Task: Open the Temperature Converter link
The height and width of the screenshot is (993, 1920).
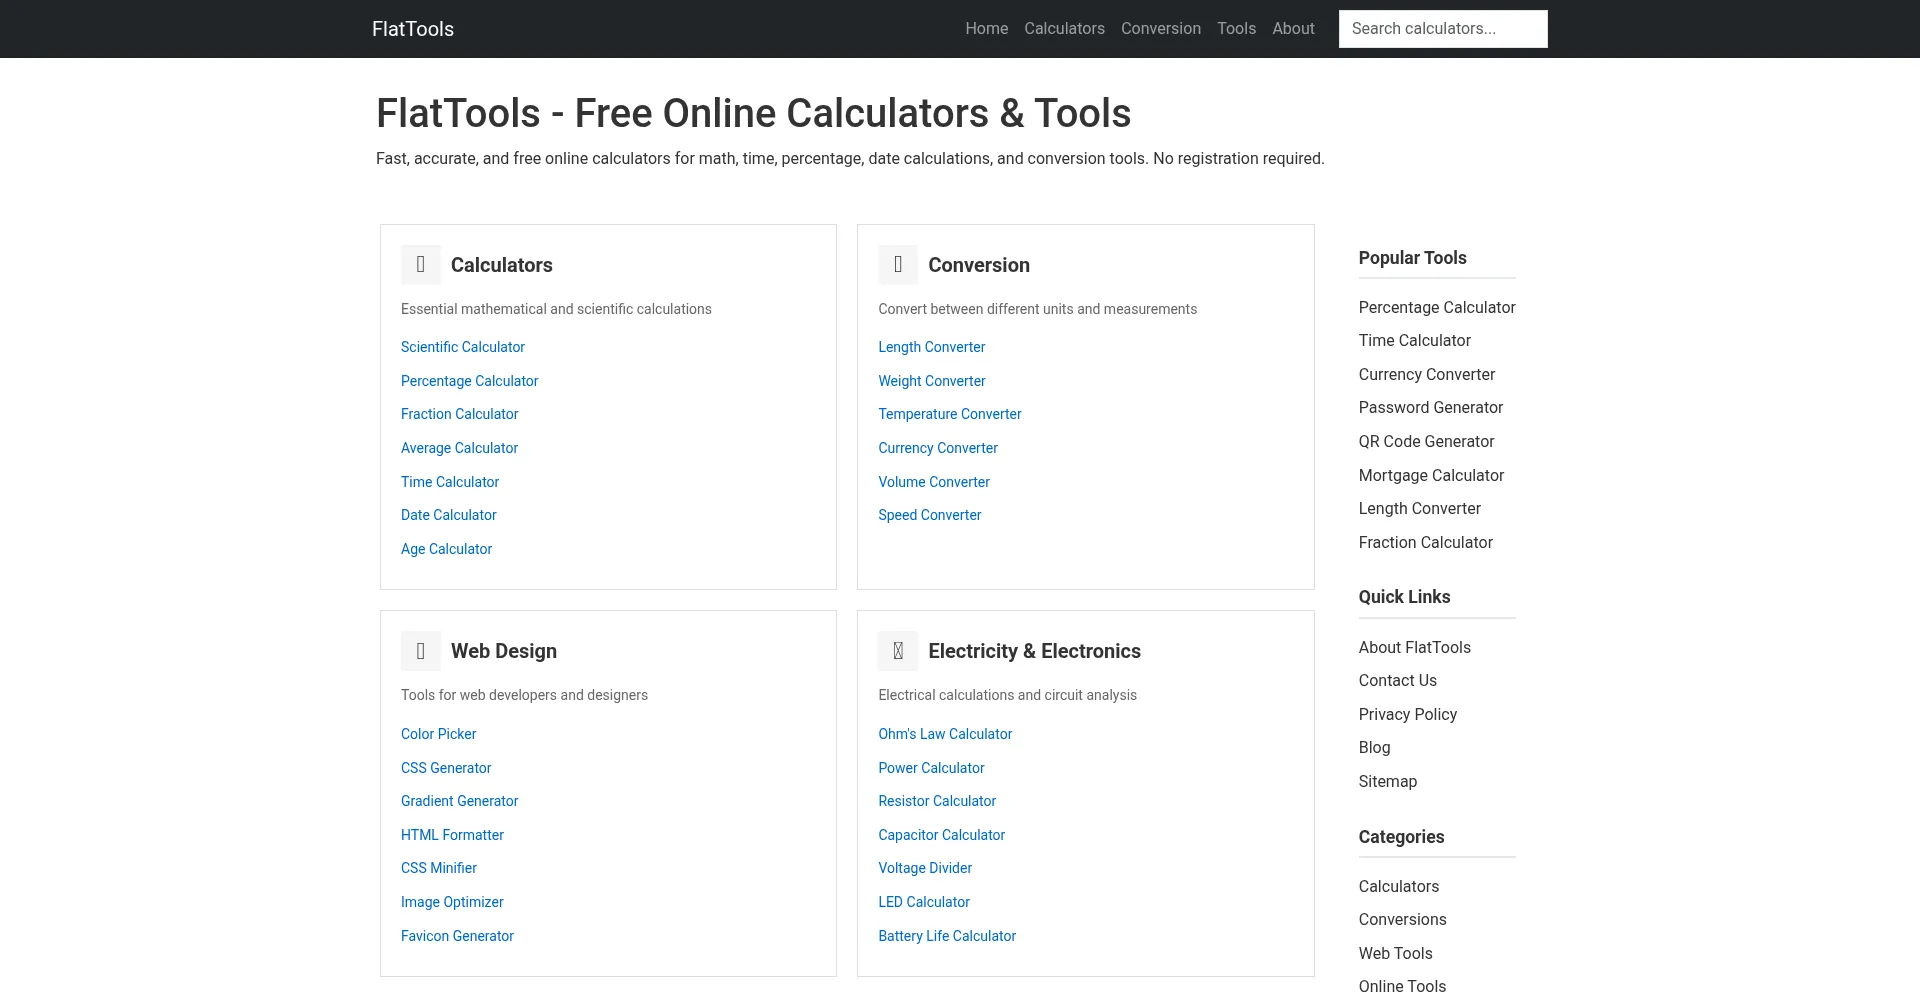Action: coord(949,414)
